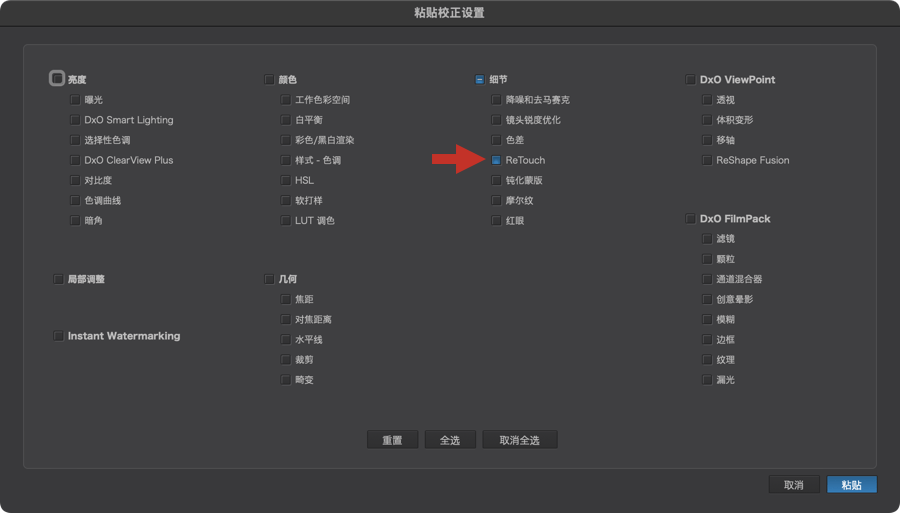Enable the 曝光 checkbox
This screenshot has width=900, height=513.
pos(75,100)
